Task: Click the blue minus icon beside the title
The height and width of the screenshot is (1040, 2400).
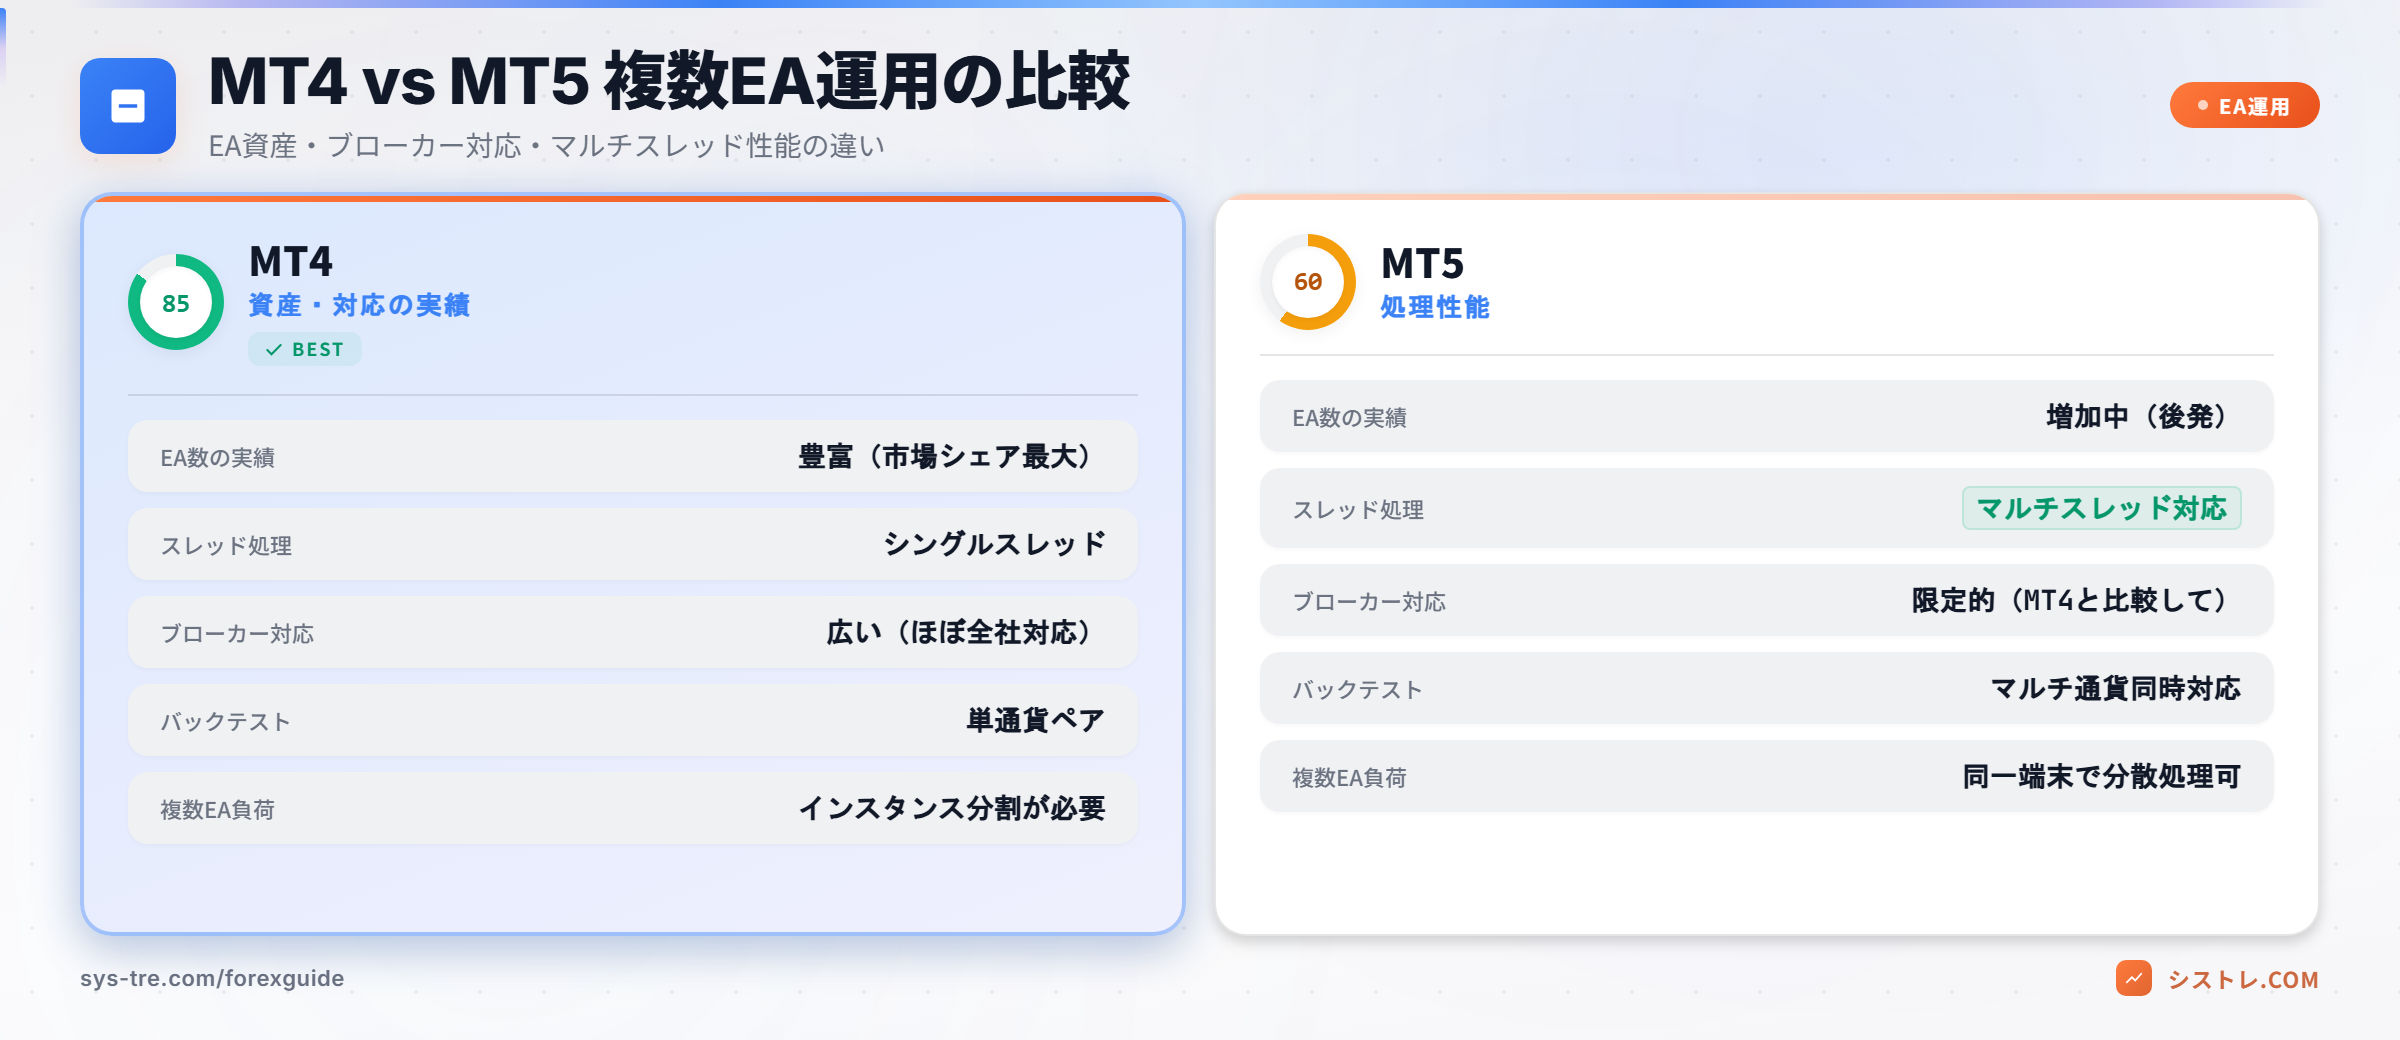Action: pos(128,106)
